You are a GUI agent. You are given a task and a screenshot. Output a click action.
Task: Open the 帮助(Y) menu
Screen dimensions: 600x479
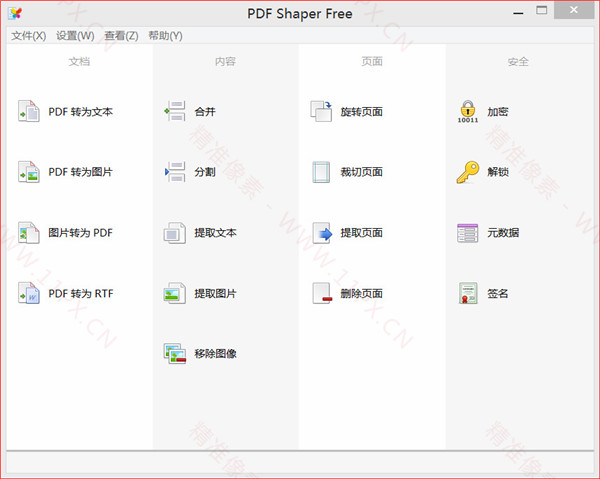pos(165,36)
